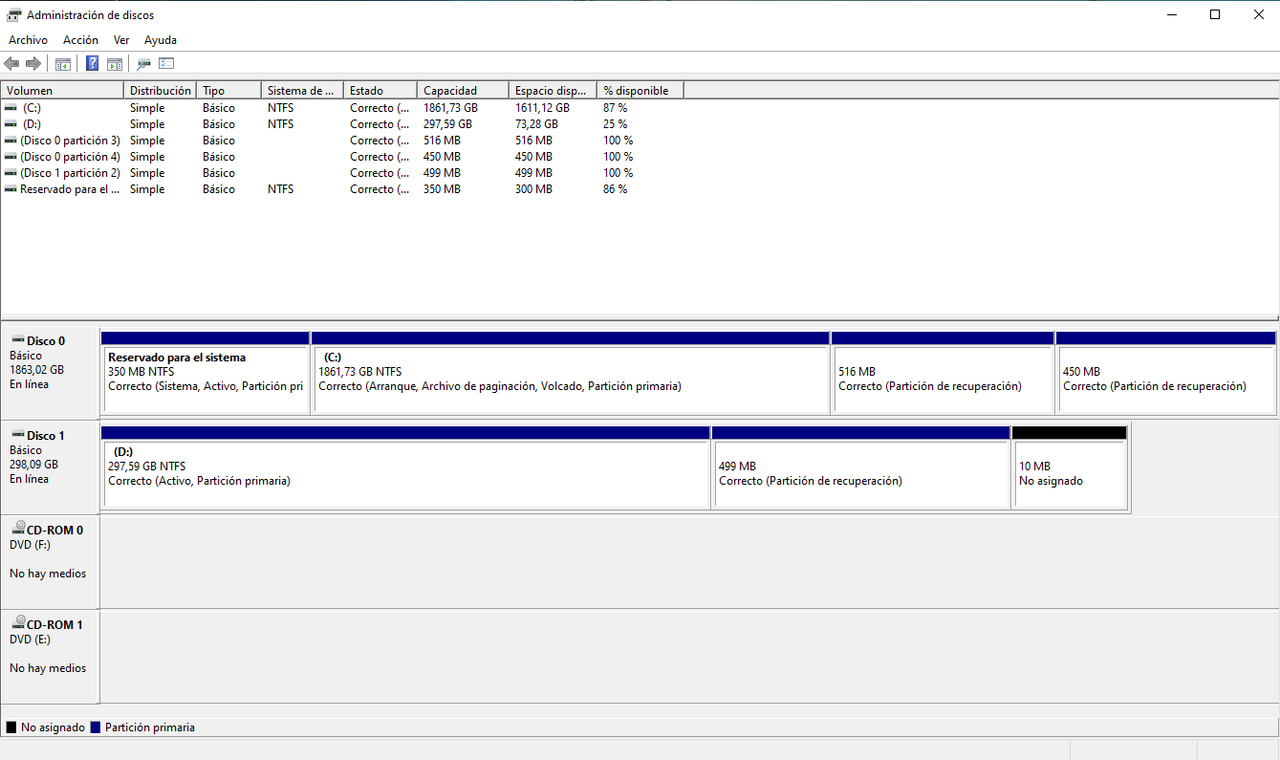Open the Archivo menu
1280x760 pixels.
27,40
